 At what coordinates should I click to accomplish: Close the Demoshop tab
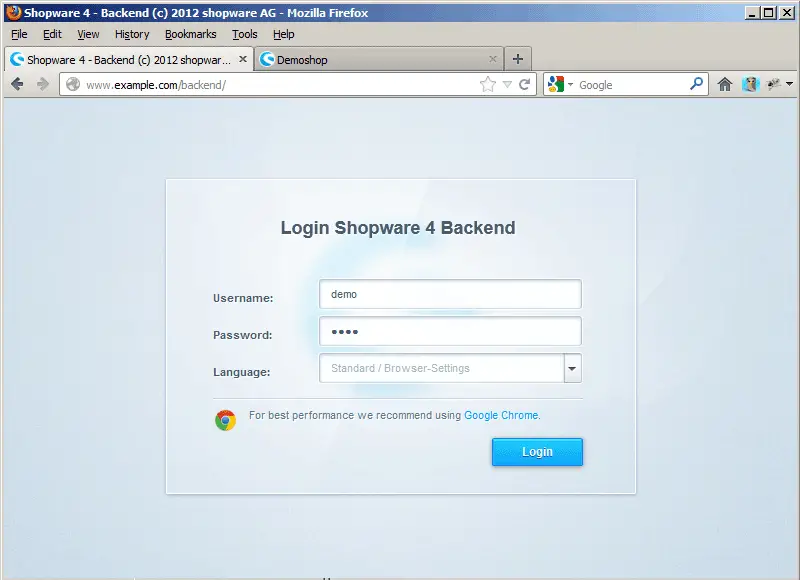coord(492,59)
